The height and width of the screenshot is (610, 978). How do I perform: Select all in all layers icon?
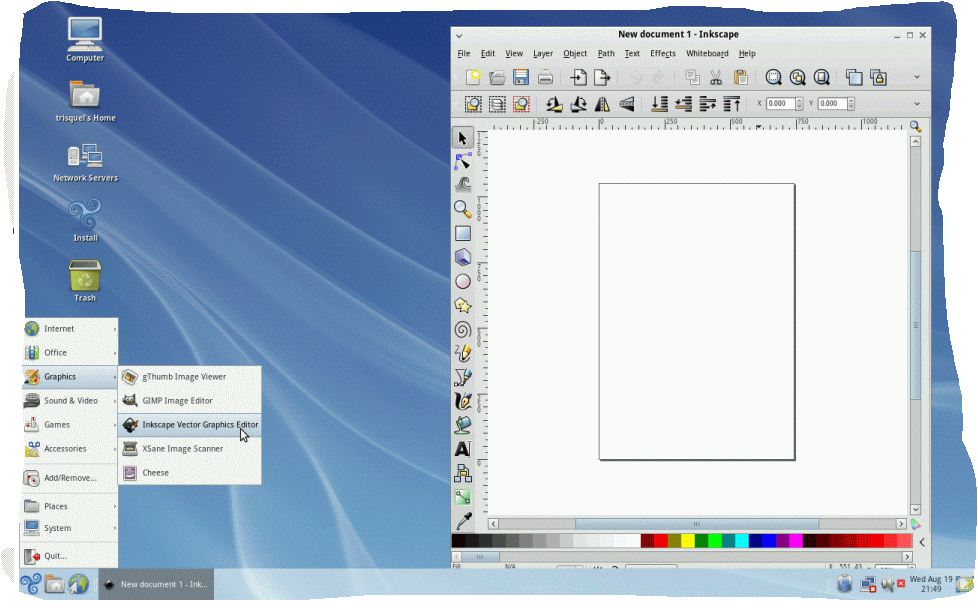tap(497, 104)
